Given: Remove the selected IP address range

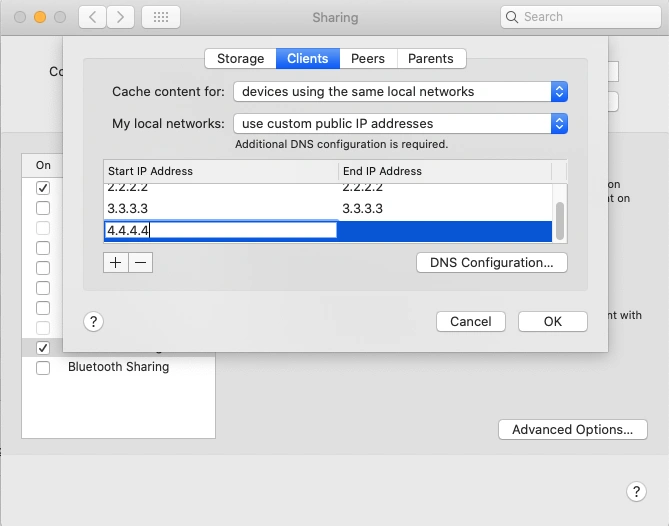Looking at the screenshot, I should pyautogui.click(x=141, y=262).
